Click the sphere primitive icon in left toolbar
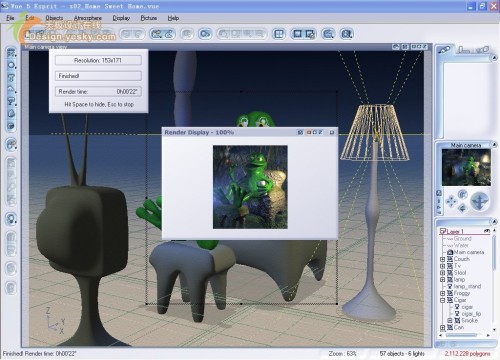The width and height of the screenshot is (500, 360). pos(11,65)
